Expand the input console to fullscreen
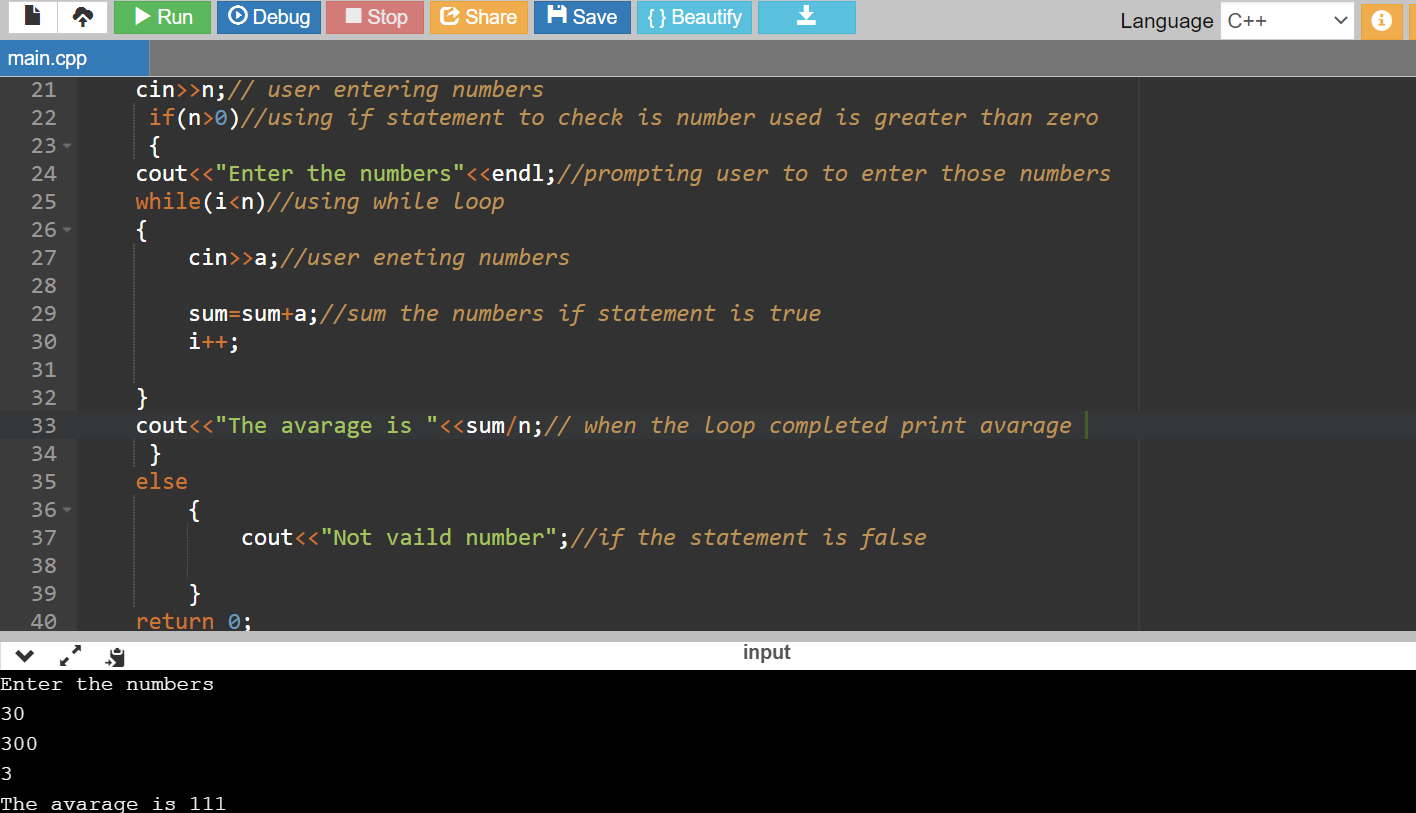 (x=68, y=656)
